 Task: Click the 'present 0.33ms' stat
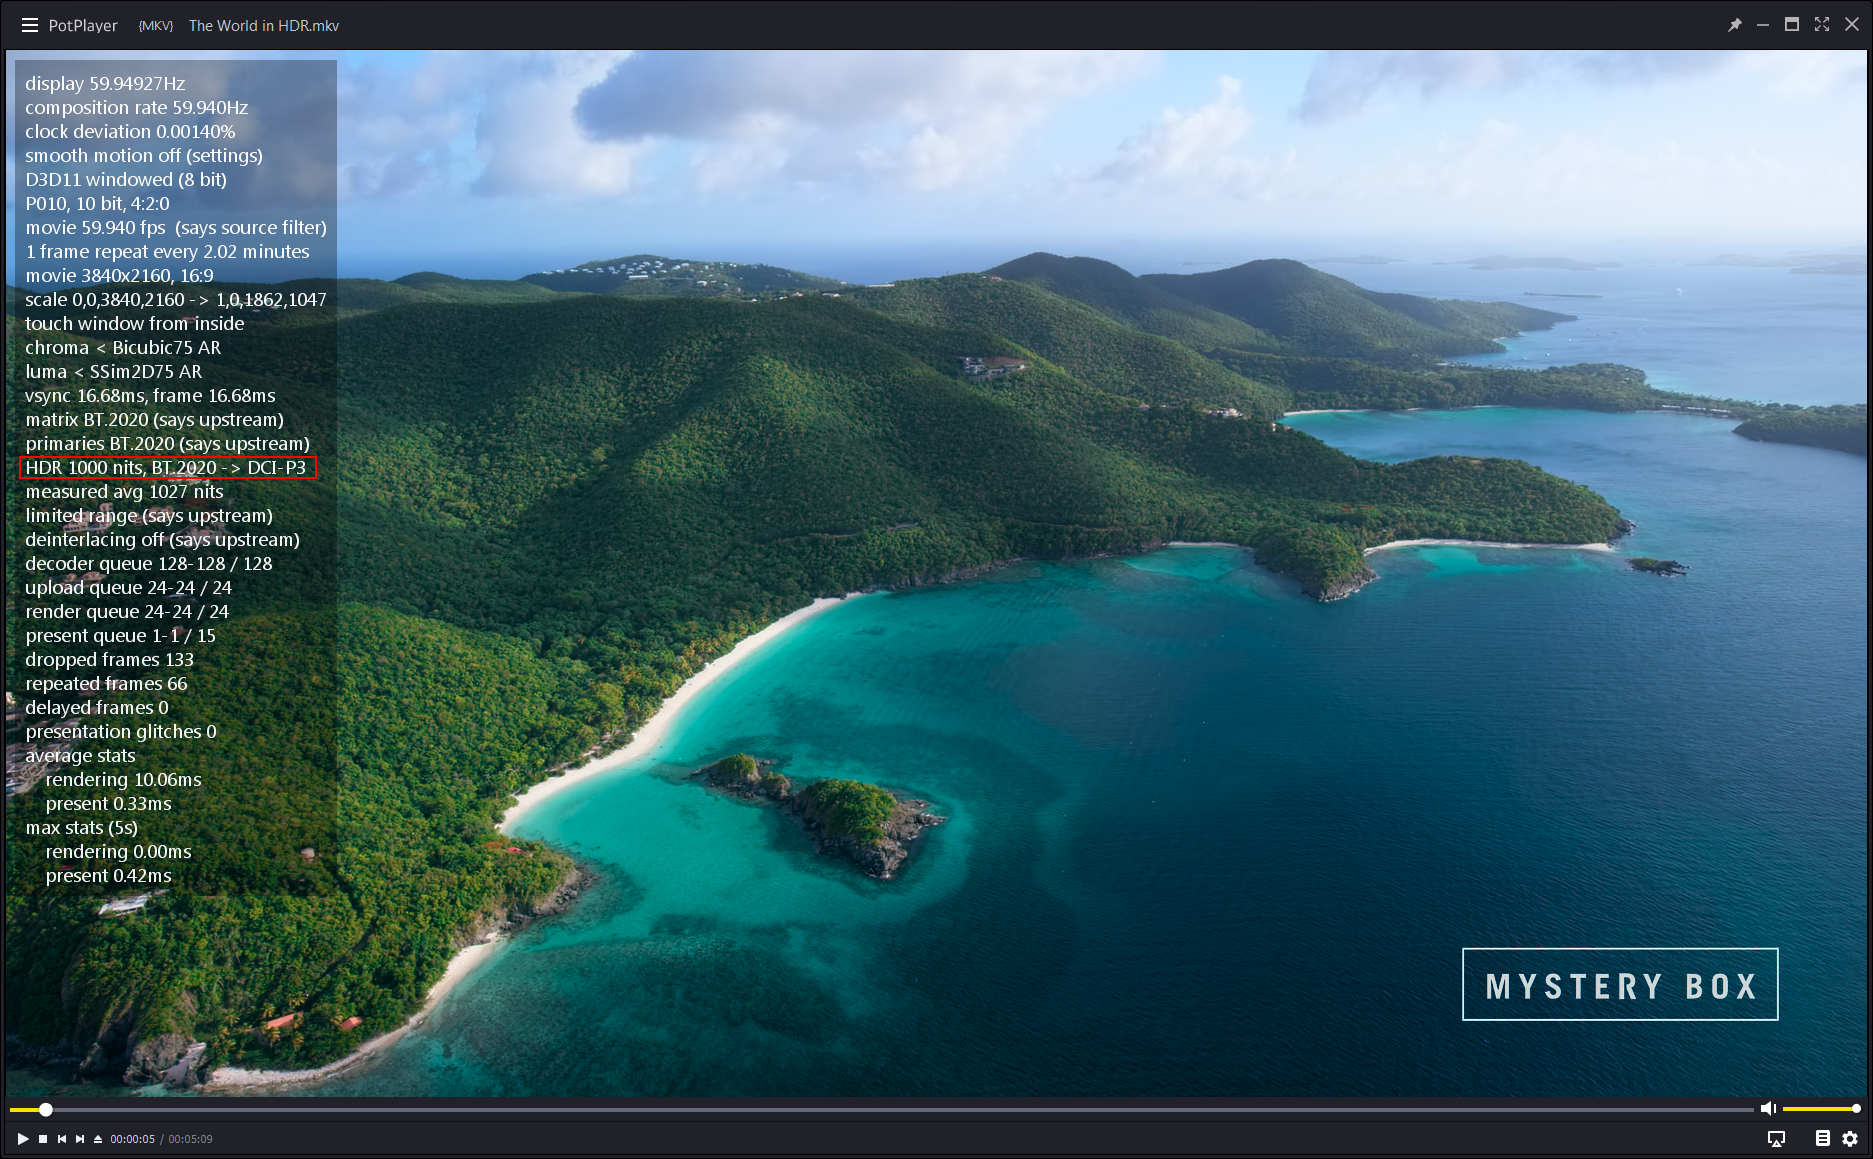point(109,804)
